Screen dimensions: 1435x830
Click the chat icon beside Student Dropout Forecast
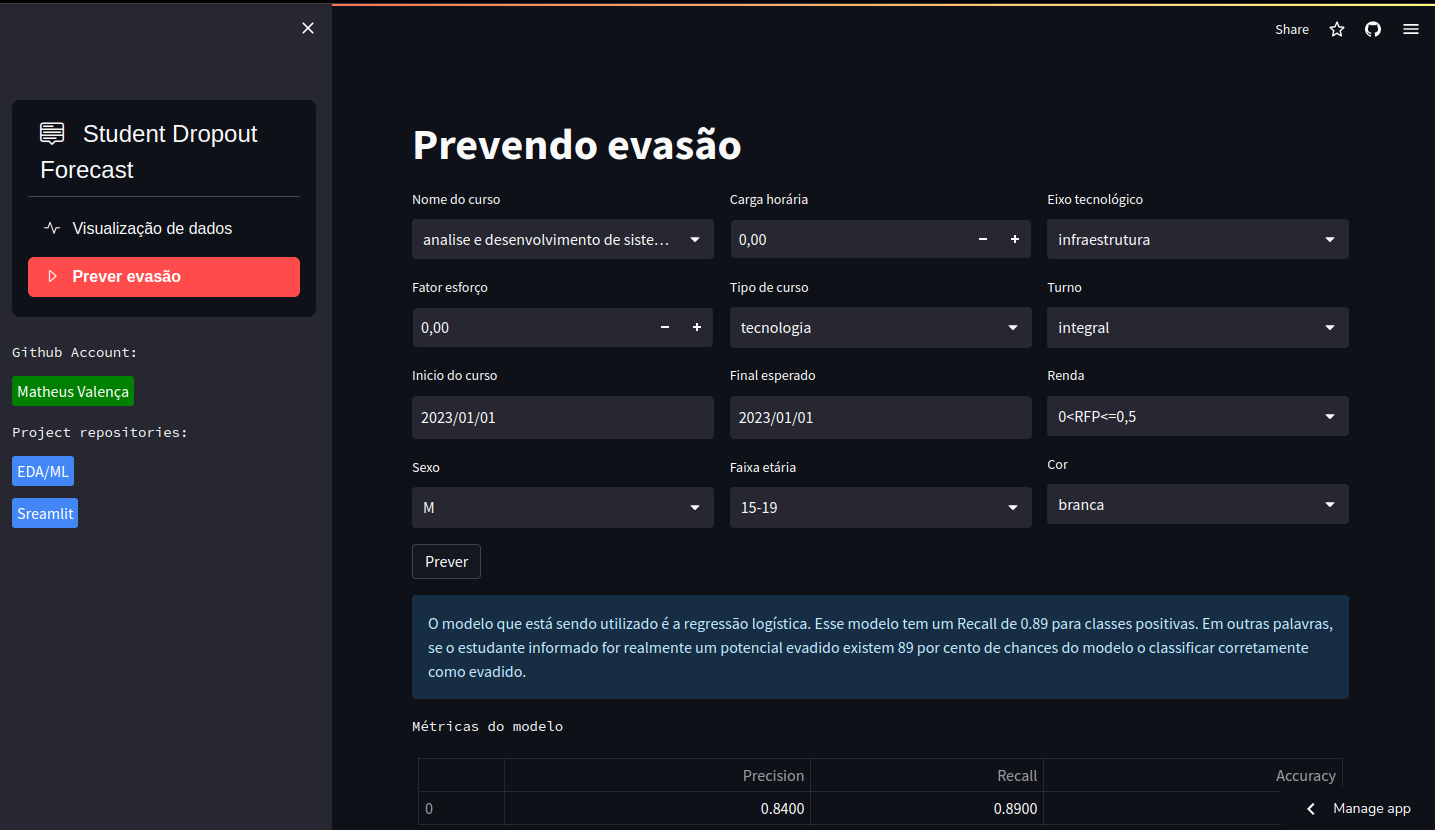50,132
